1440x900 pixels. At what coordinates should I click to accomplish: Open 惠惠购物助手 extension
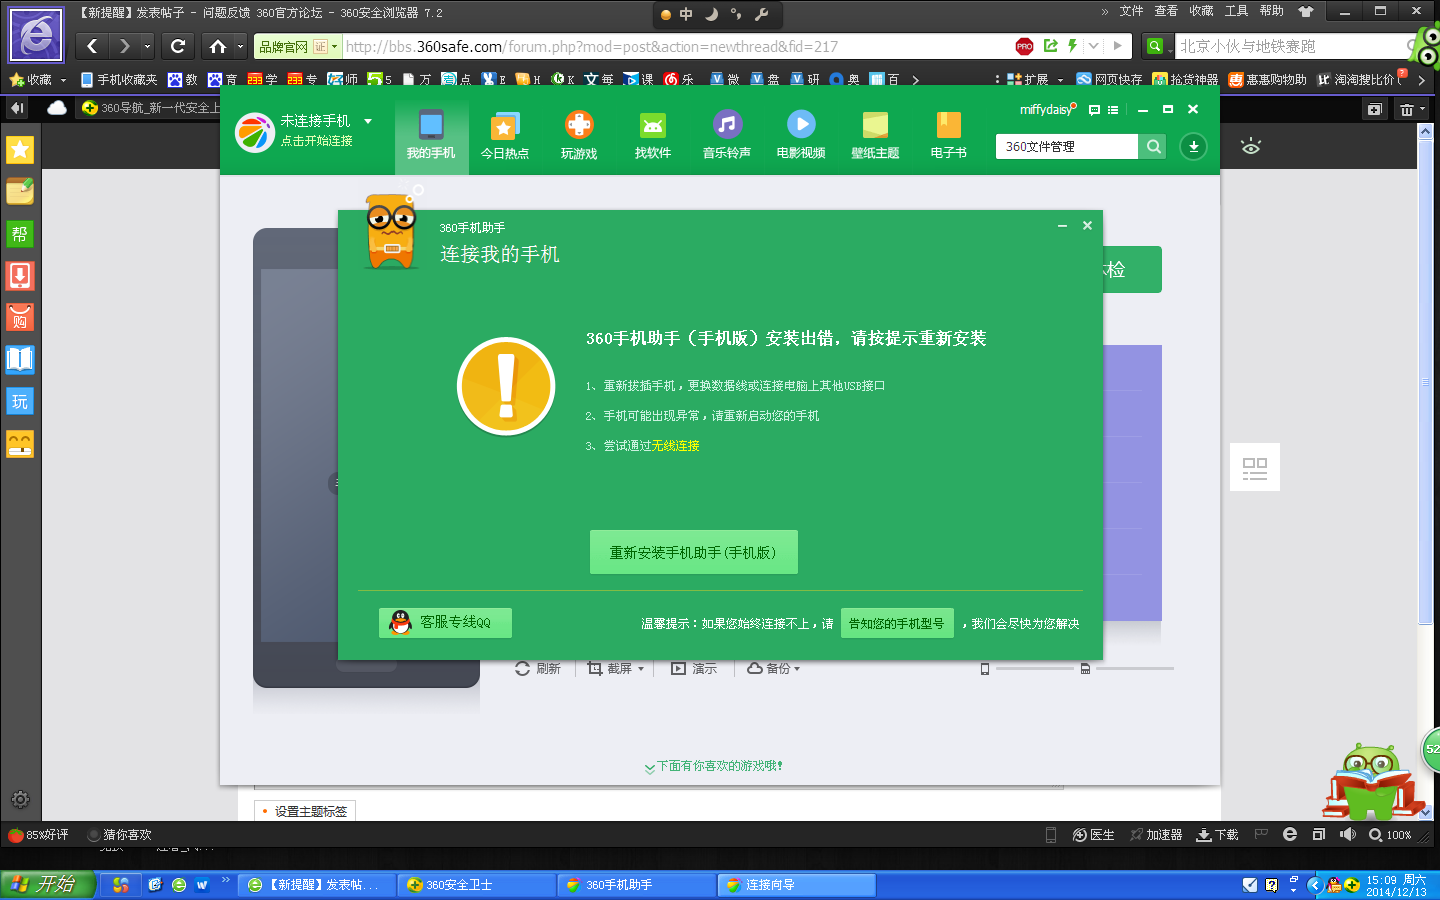point(1268,79)
